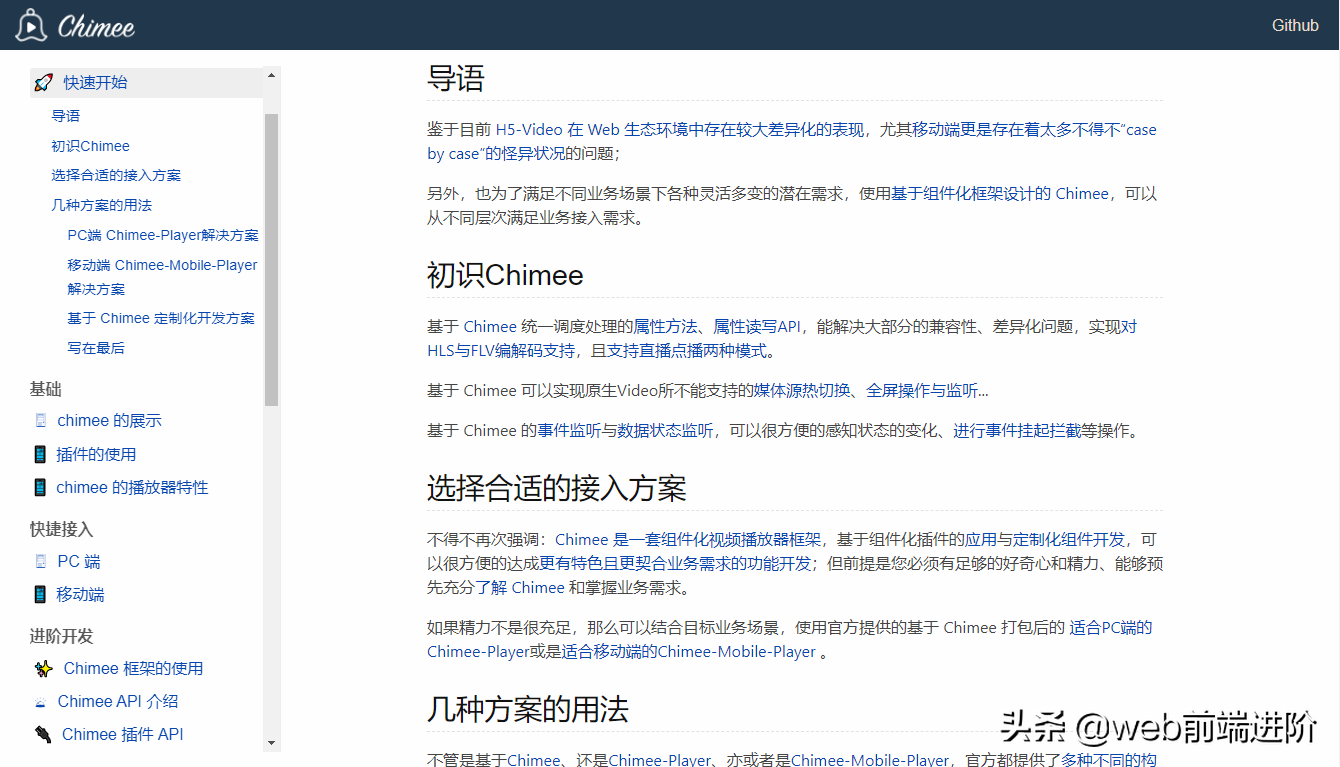Click the Chimee bell logo icon

pyautogui.click(x=30, y=26)
